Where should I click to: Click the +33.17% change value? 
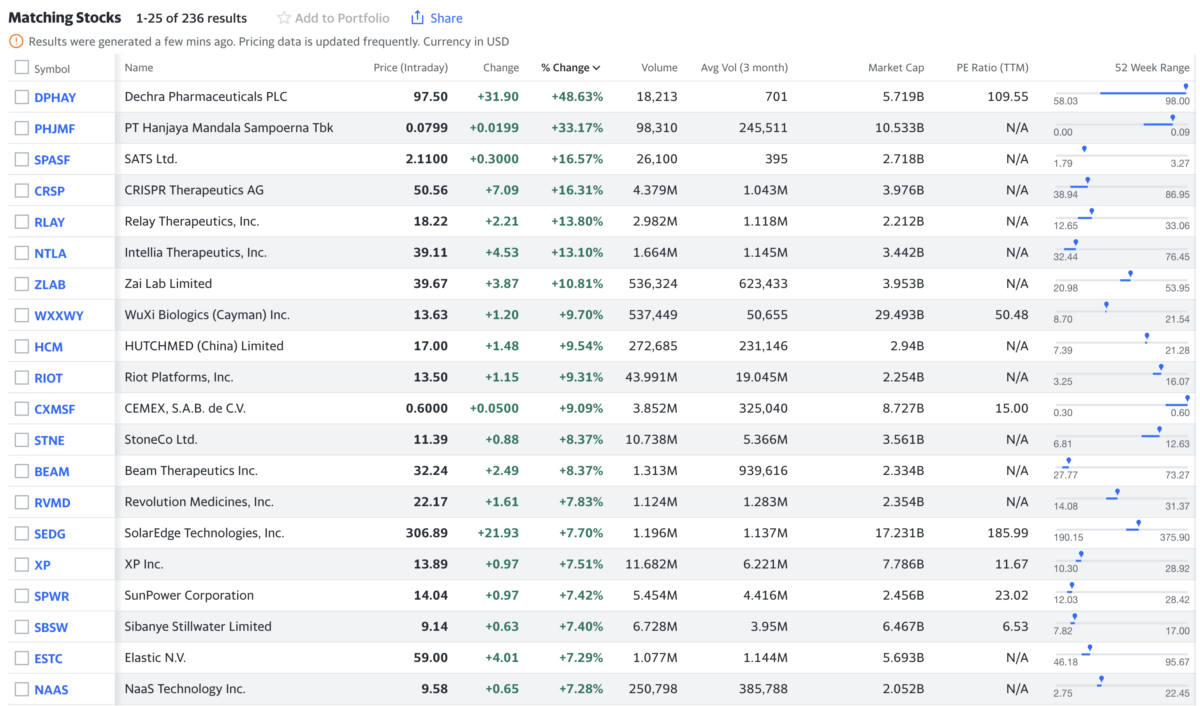tap(577, 128)
